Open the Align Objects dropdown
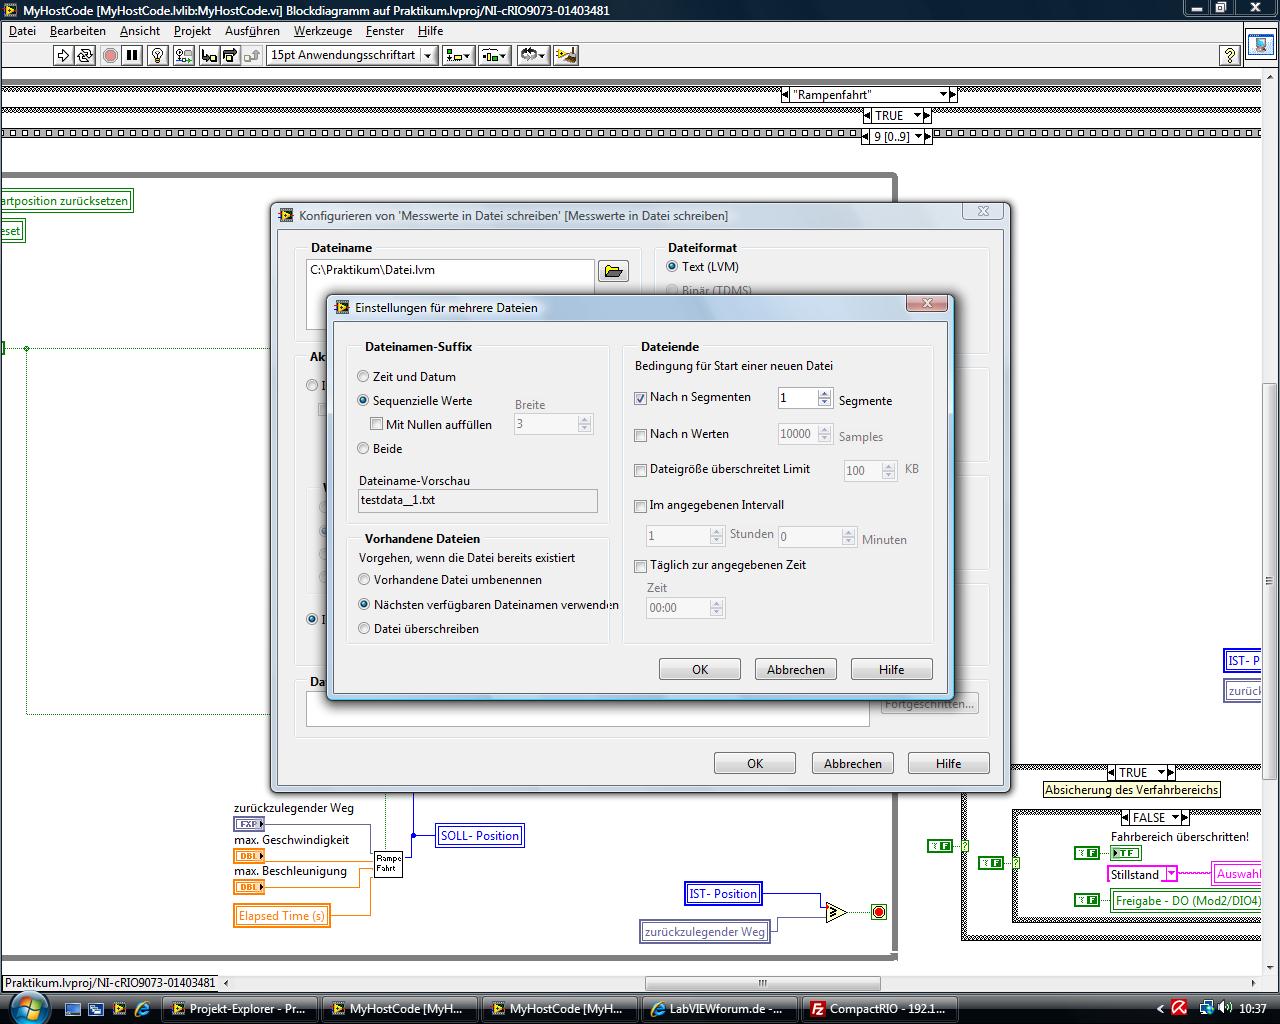 tap(459, 56)
